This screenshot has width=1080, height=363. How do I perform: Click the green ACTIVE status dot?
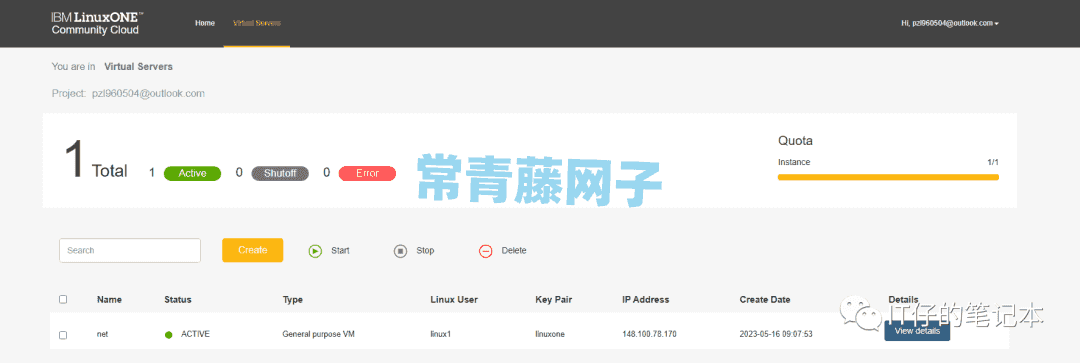168,335
